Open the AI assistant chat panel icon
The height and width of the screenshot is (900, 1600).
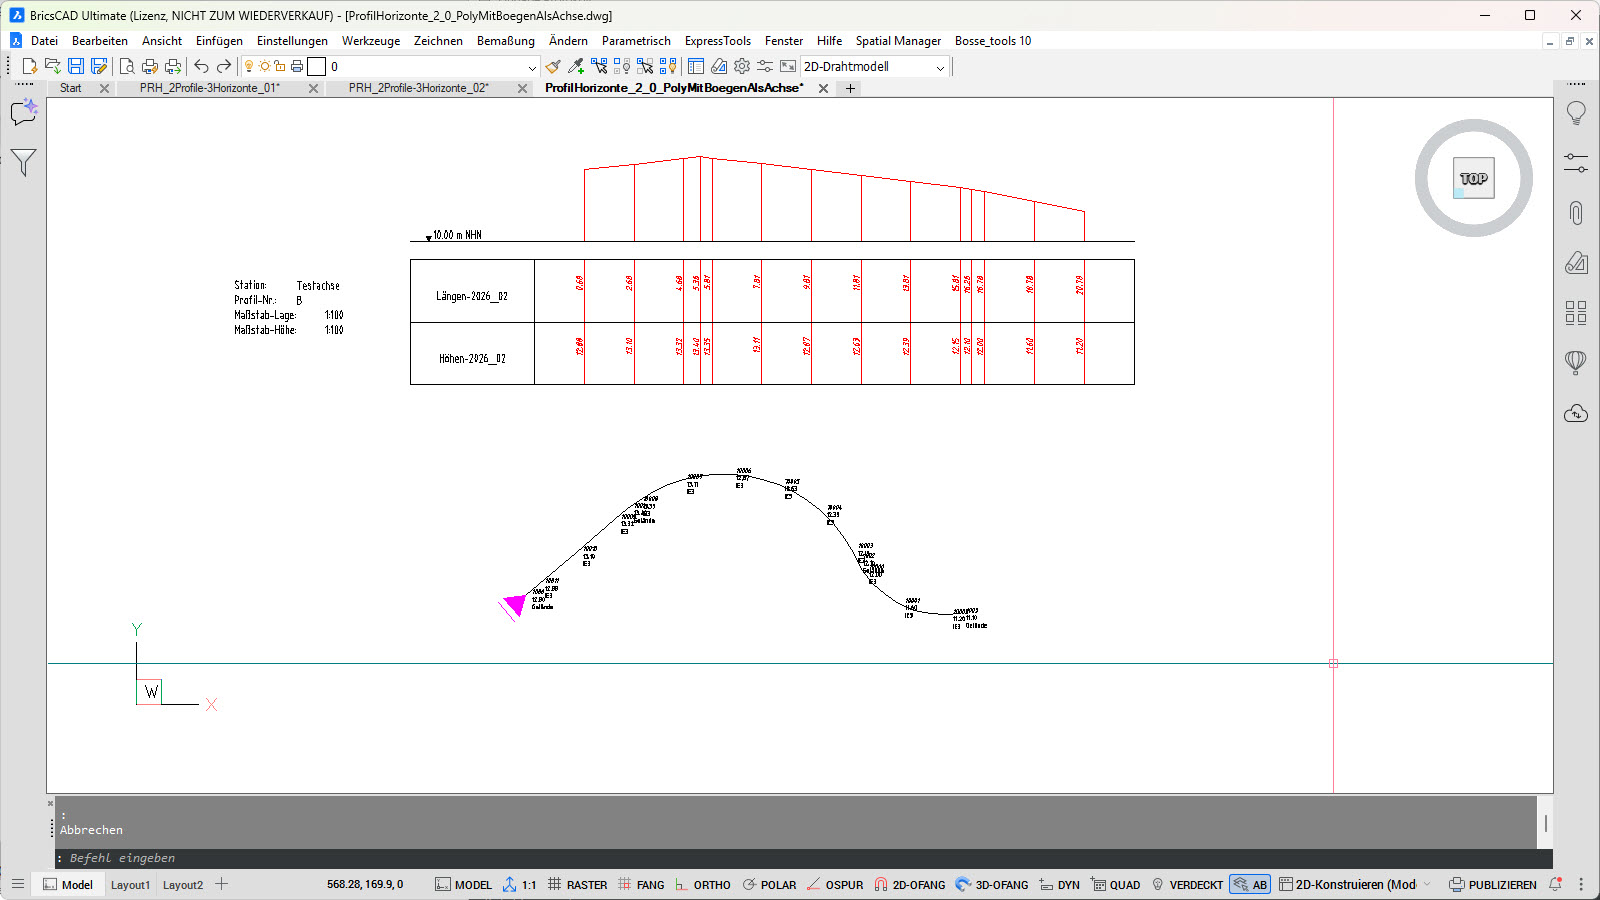[x=23, y=112]
